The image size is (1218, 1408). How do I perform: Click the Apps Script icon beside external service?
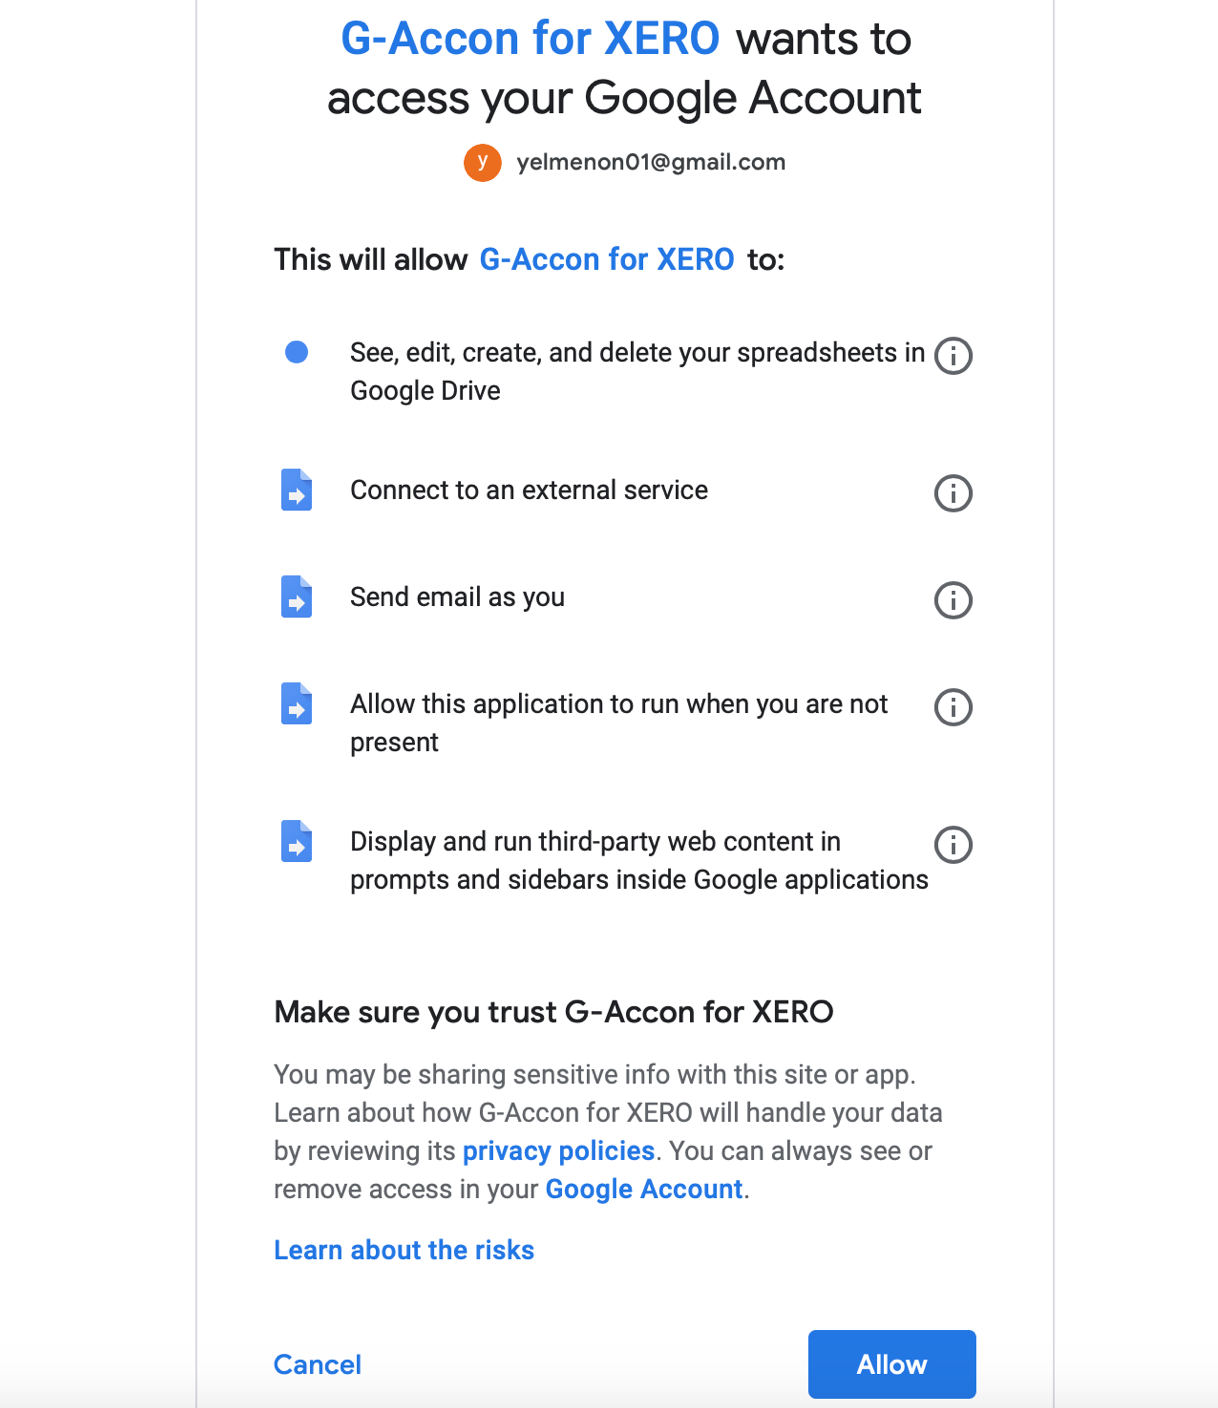tap(296, 490)
